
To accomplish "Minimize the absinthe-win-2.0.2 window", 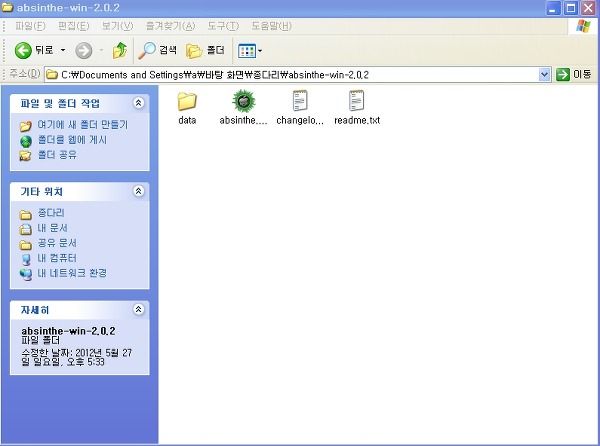I will [x=553, y=8].
